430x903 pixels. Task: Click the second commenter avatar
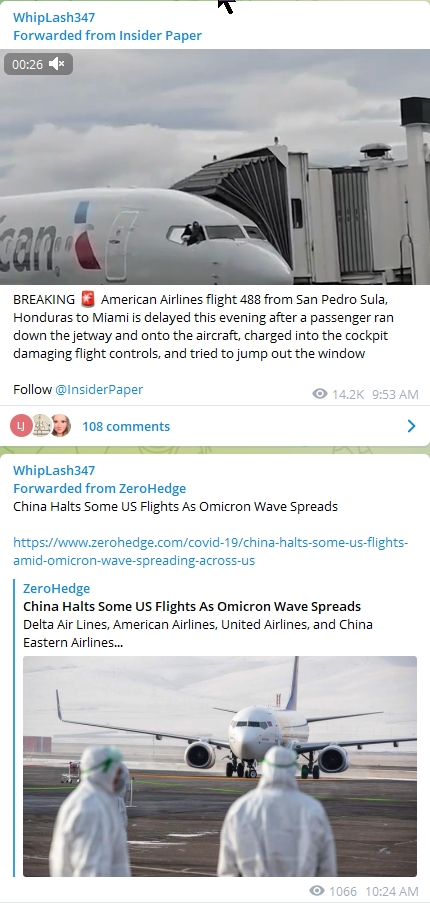pos(41,426)
